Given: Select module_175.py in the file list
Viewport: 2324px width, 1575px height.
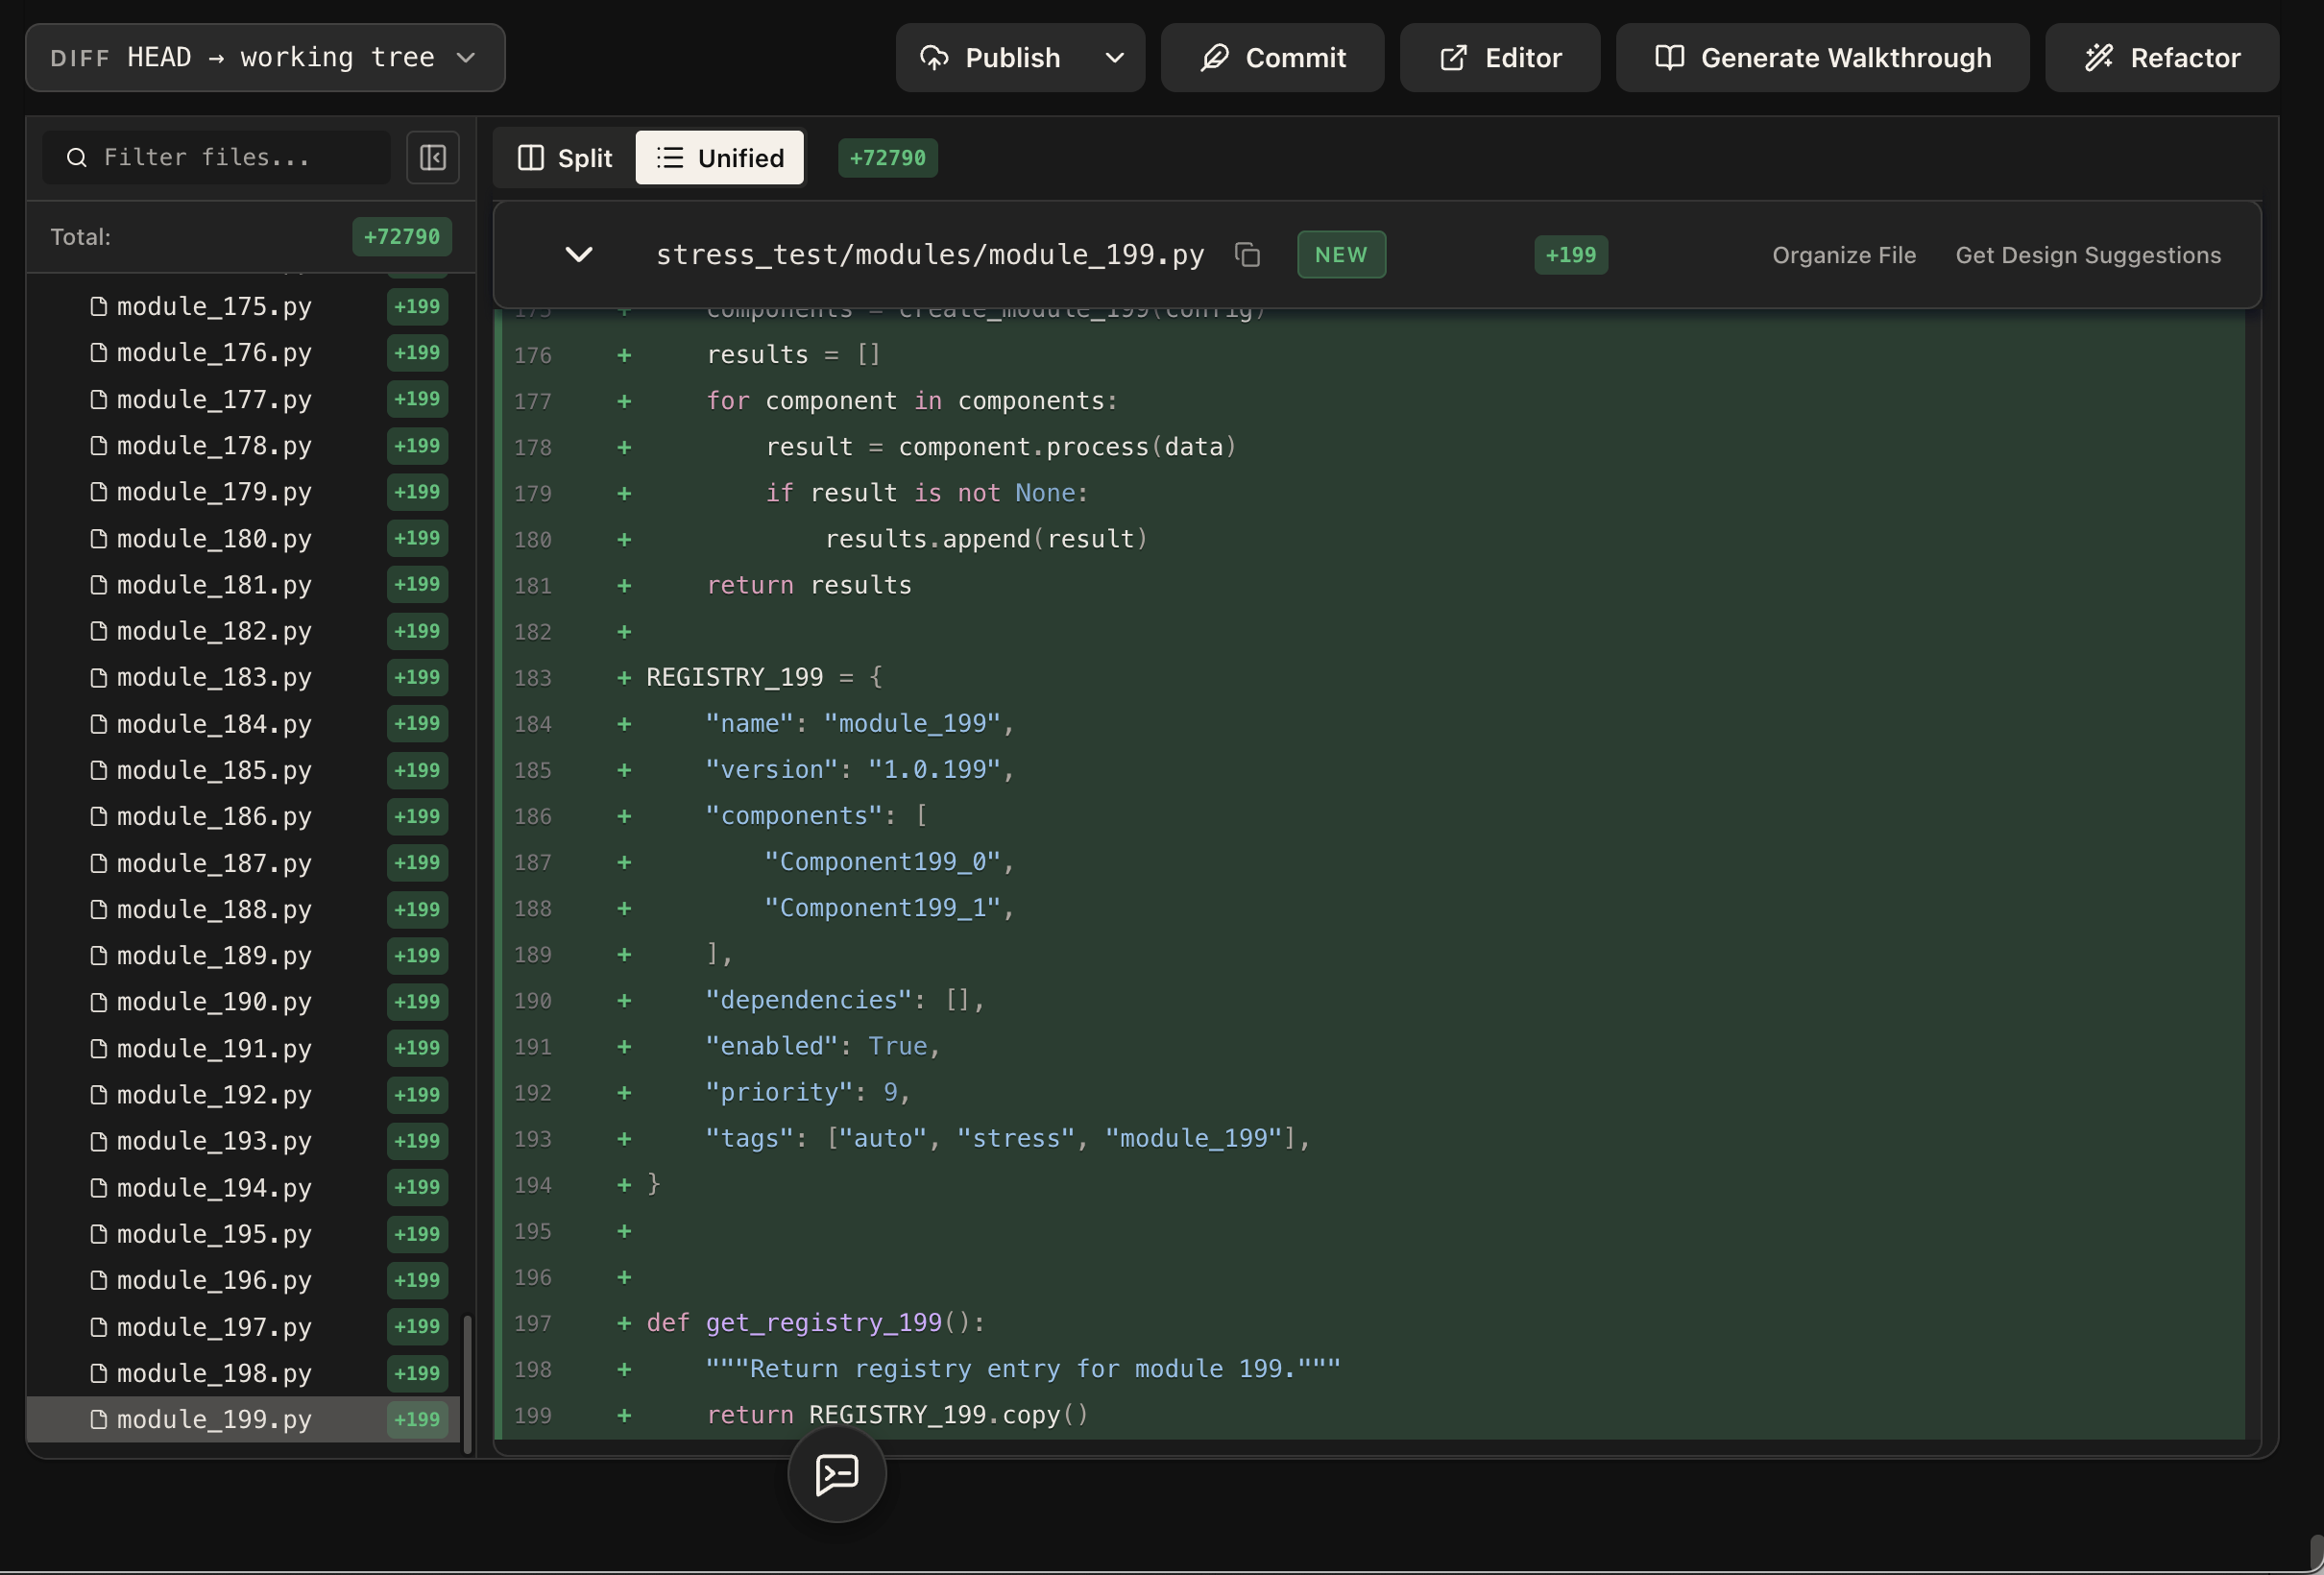Looking at the screenshot, I should pos(214,306).
